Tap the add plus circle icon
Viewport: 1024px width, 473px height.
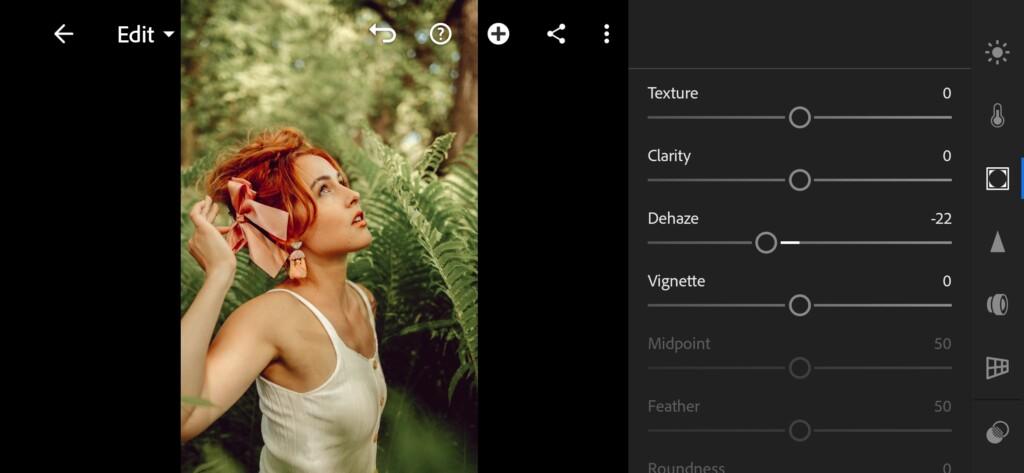tap(498, 34)
